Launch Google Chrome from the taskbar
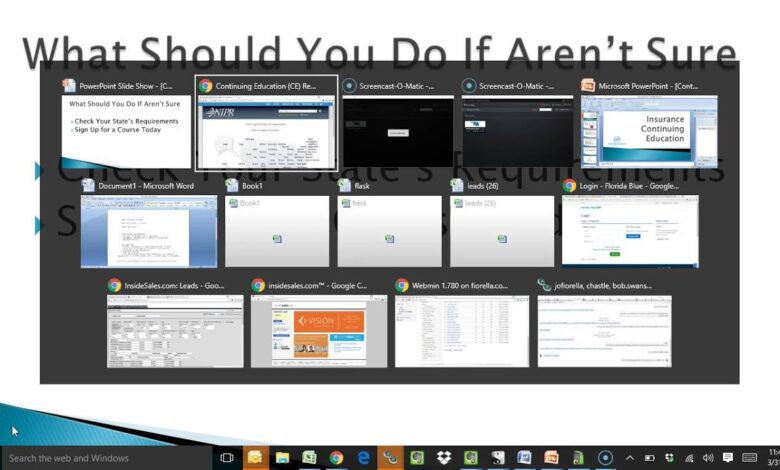Image resolution: width=780 pixels, height=470 pixels. [336, 458]
